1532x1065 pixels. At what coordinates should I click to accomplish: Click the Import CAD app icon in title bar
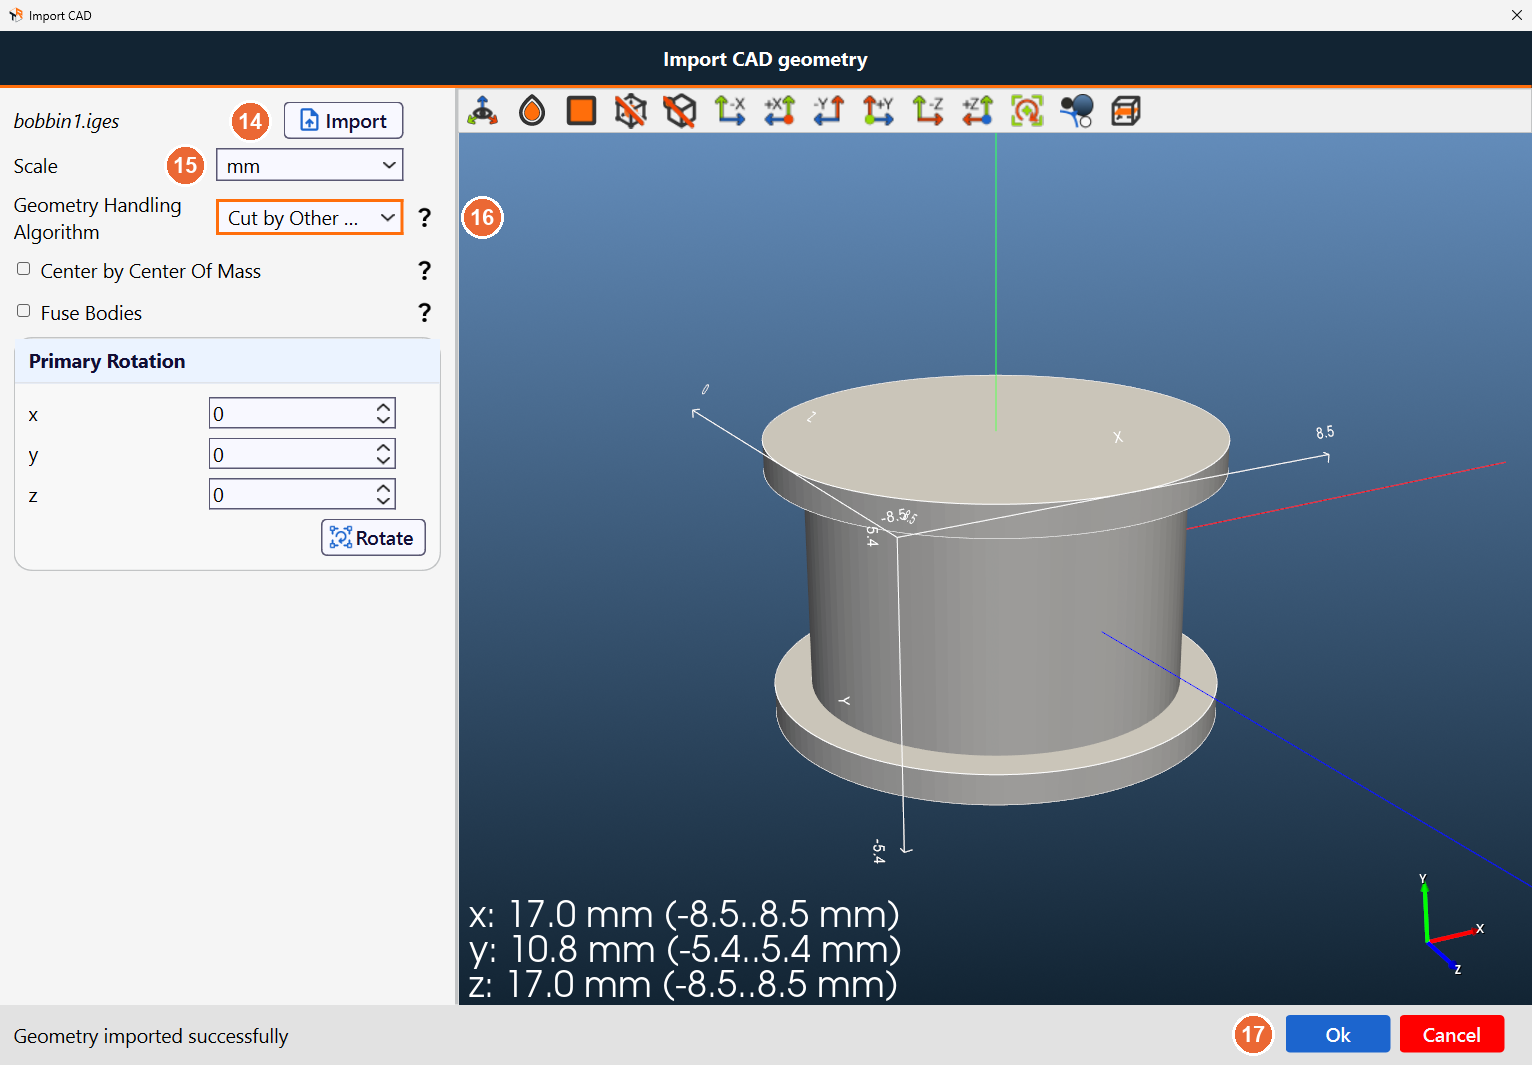(15, 15)
